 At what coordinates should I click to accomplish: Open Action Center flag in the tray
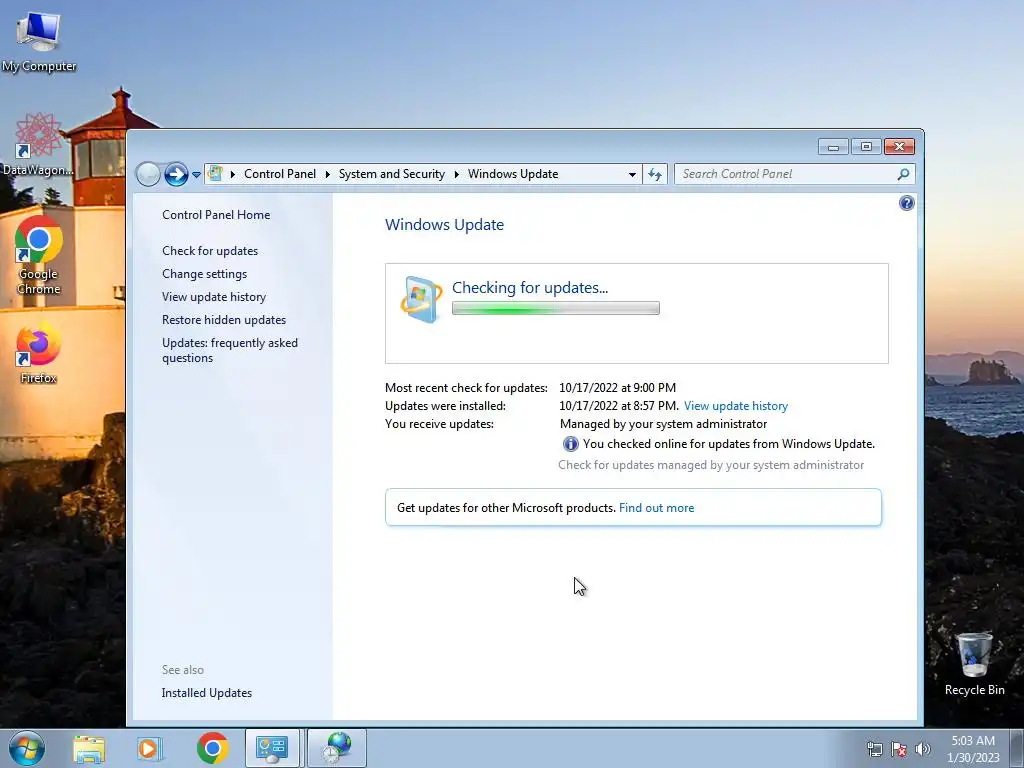pos(899,749)
